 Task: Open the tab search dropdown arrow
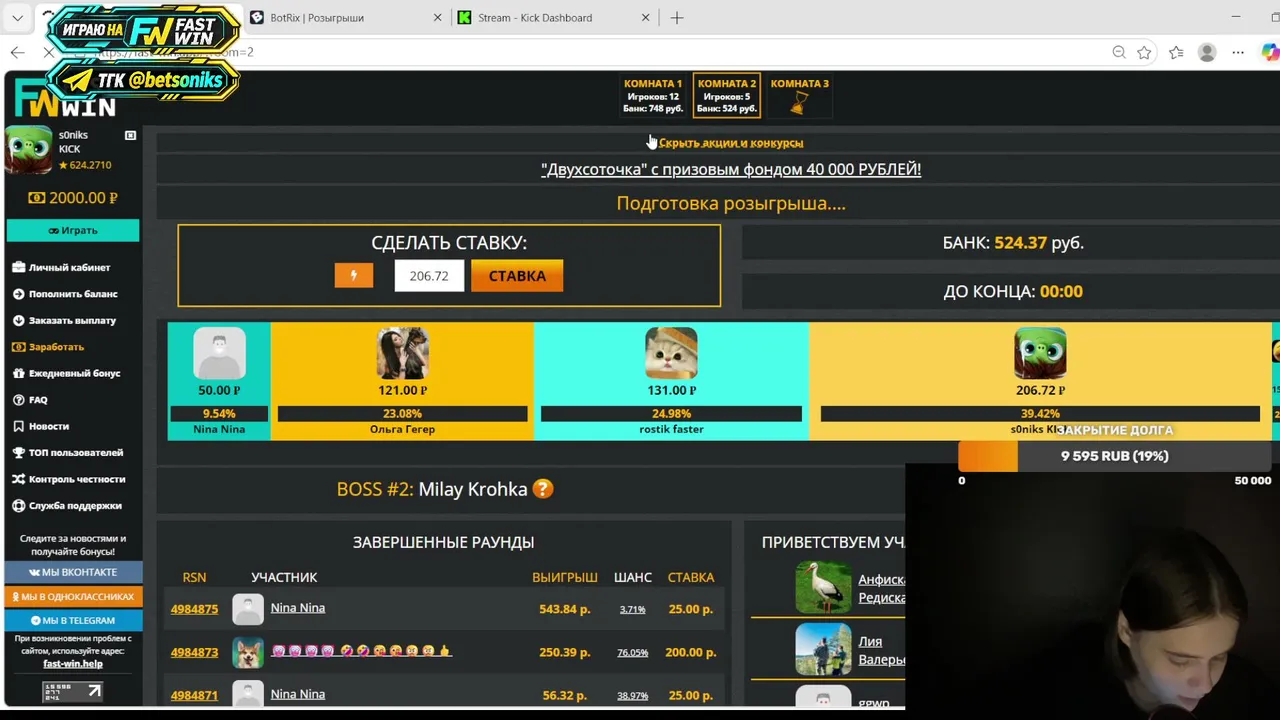[x=17, y=18]
